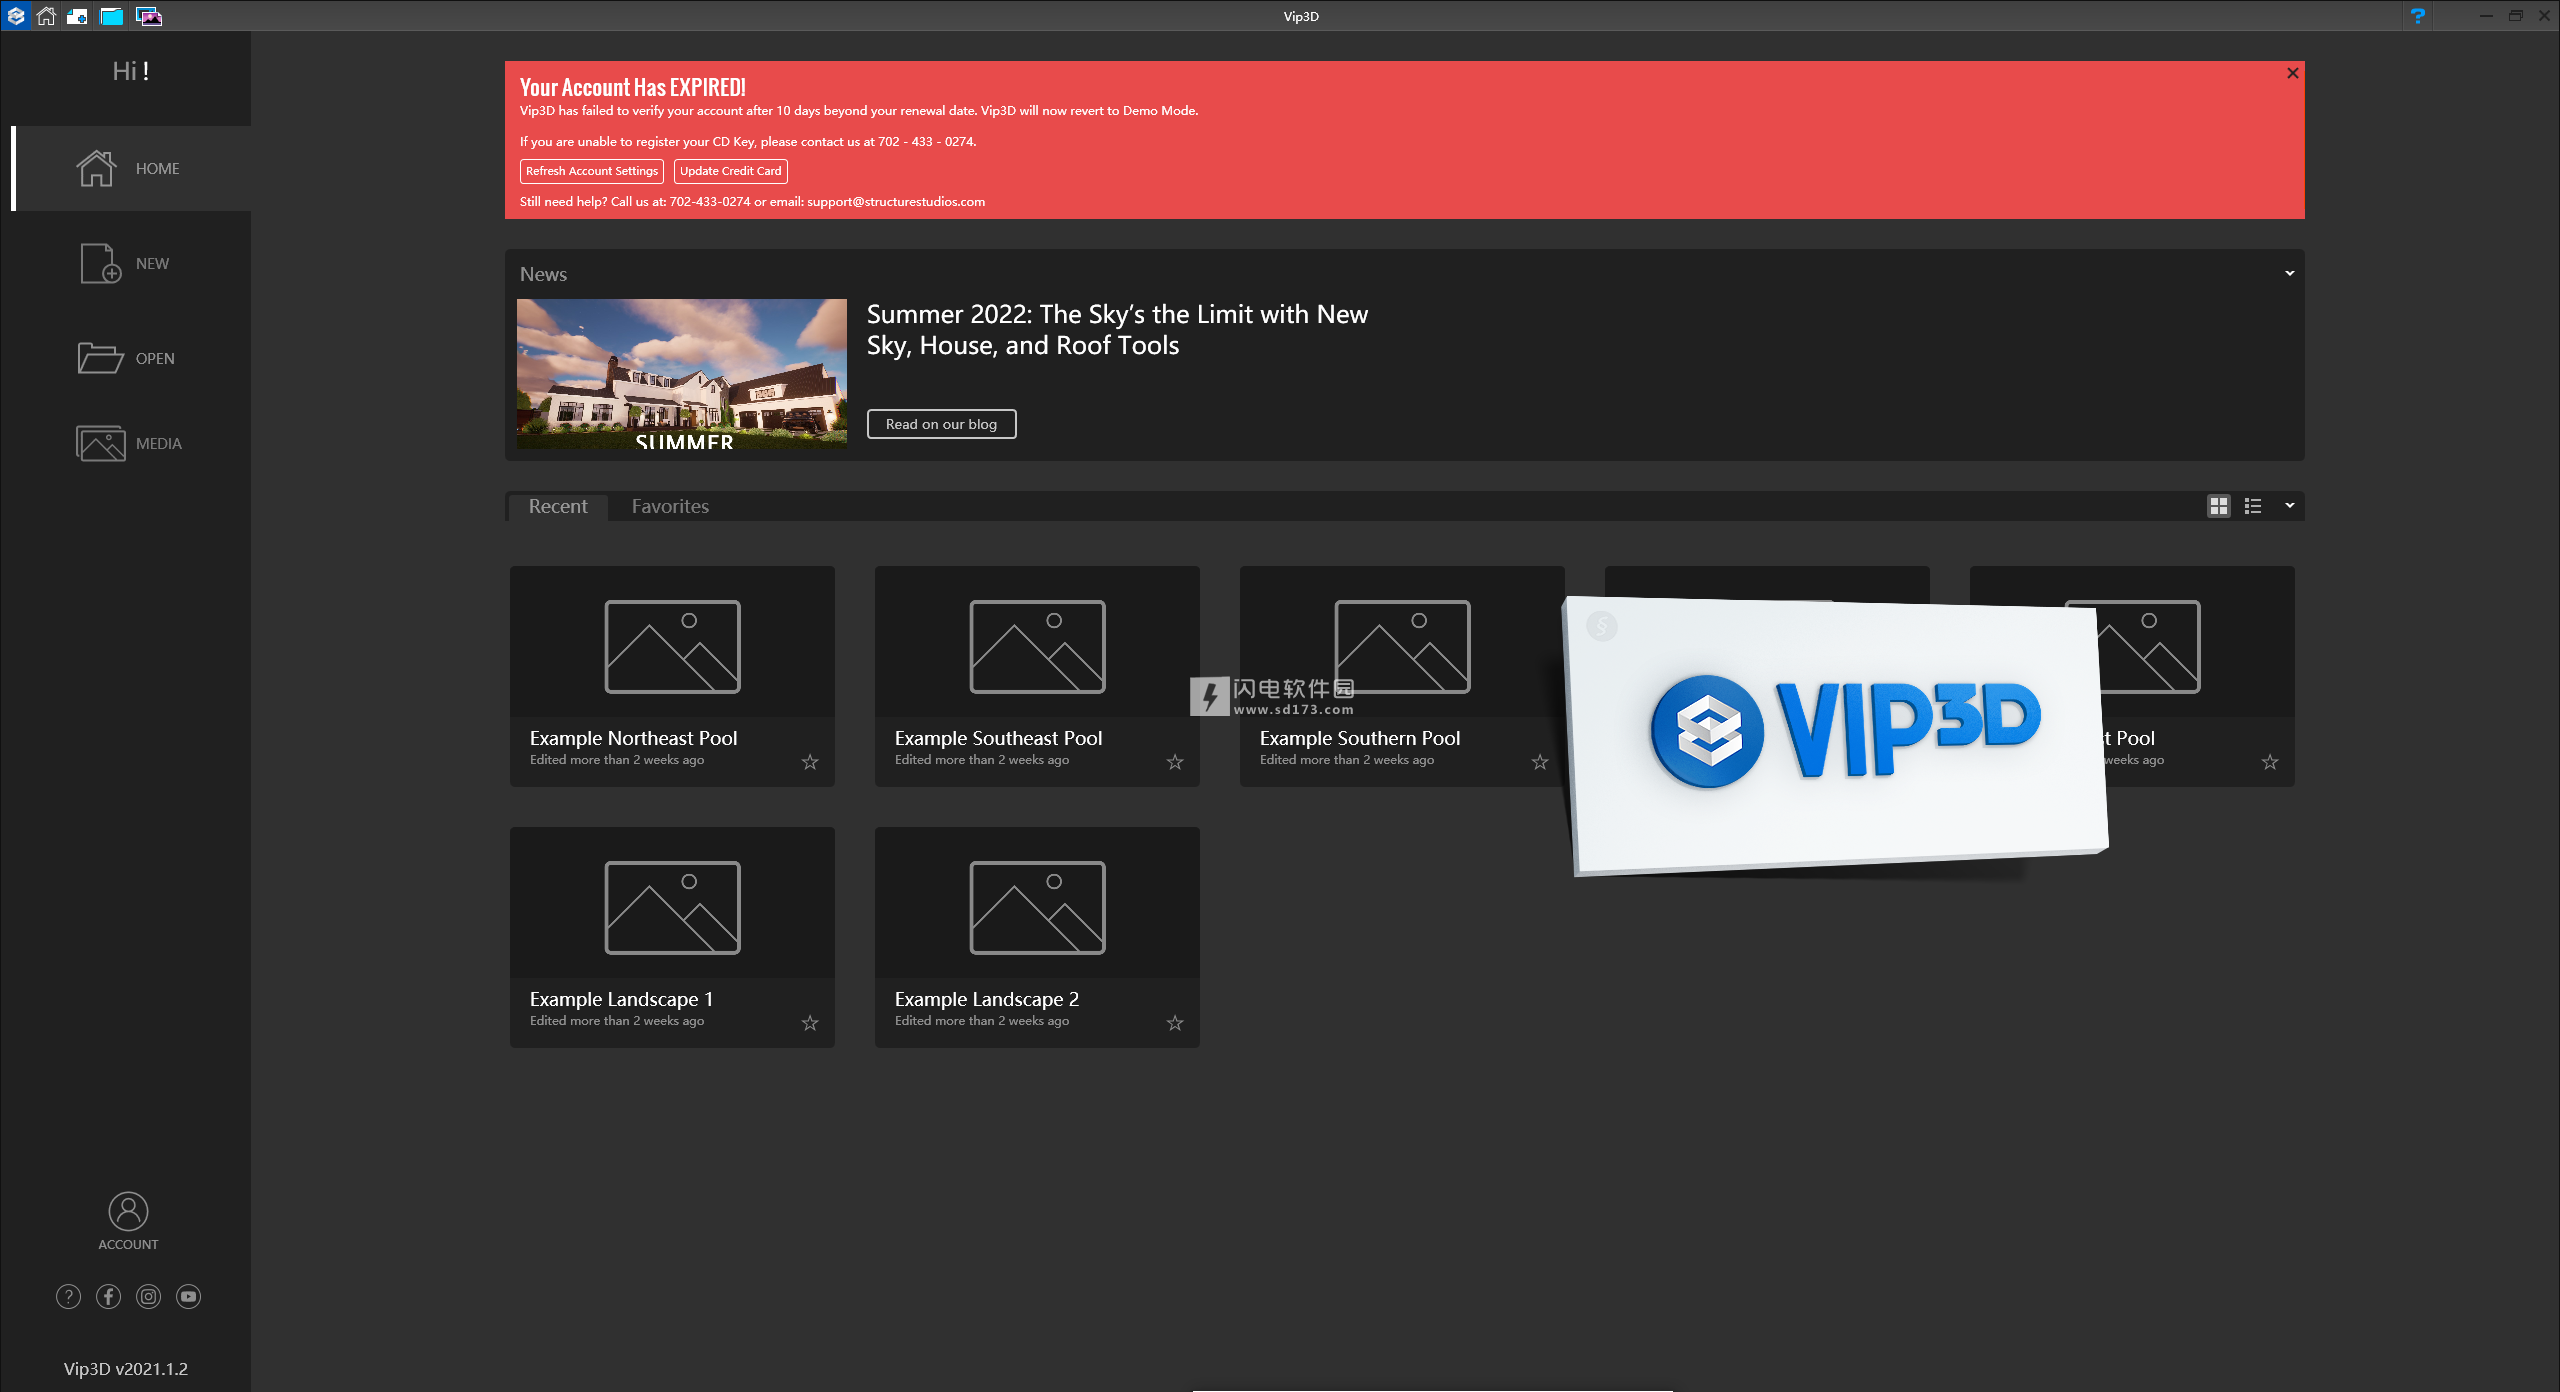Click the Vip3D v2021.1.2 version text
Screen dimensions: 2560x1392
click(126, 1369)
